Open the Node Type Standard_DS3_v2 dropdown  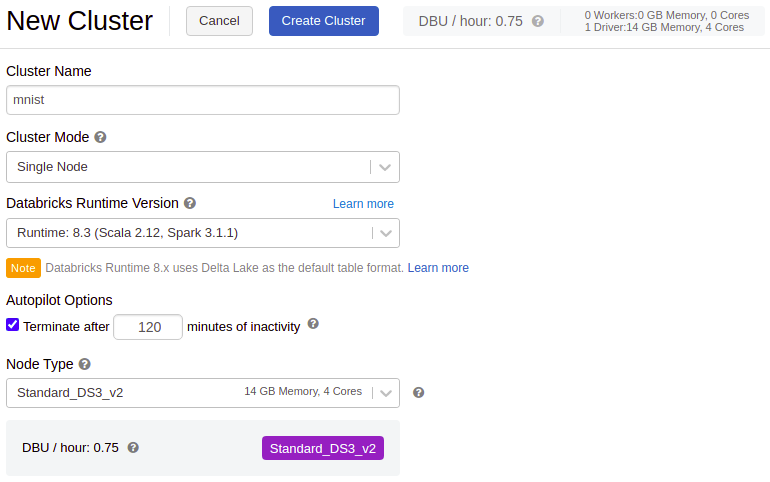203,393
